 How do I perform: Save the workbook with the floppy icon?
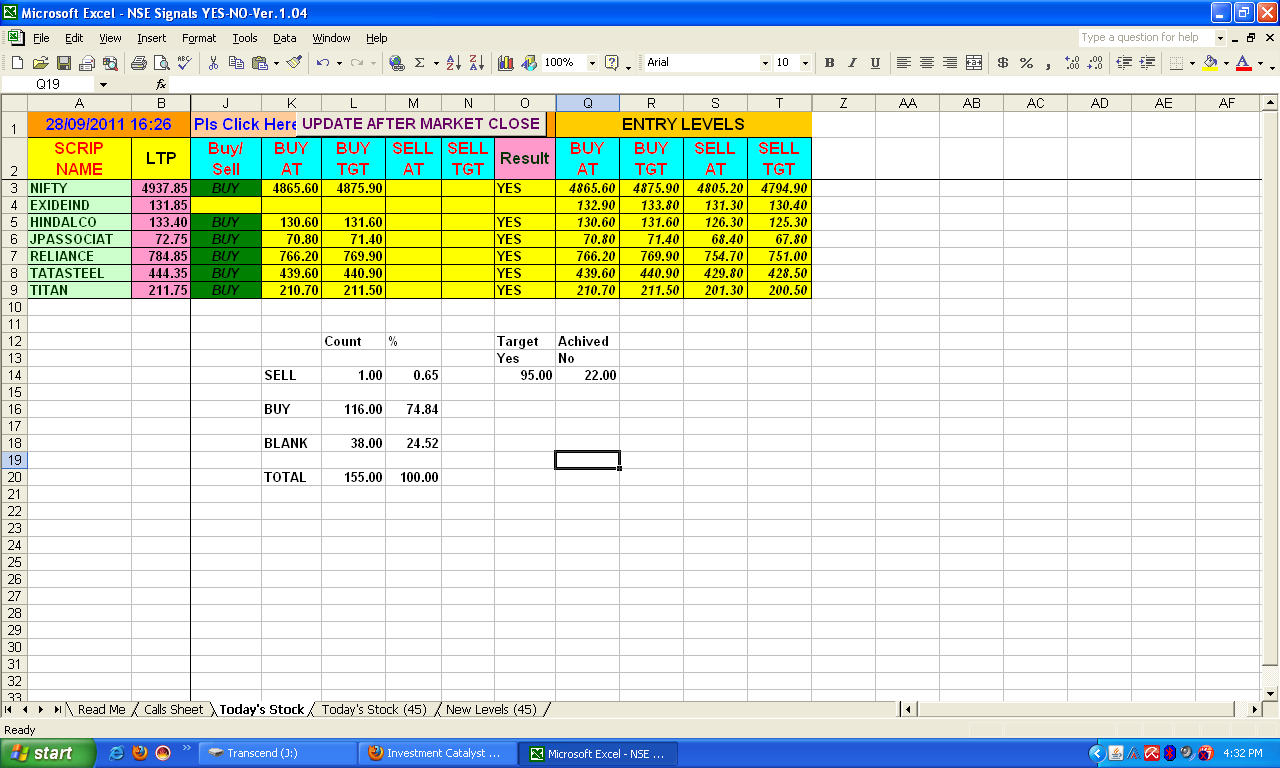pos(63,63)
